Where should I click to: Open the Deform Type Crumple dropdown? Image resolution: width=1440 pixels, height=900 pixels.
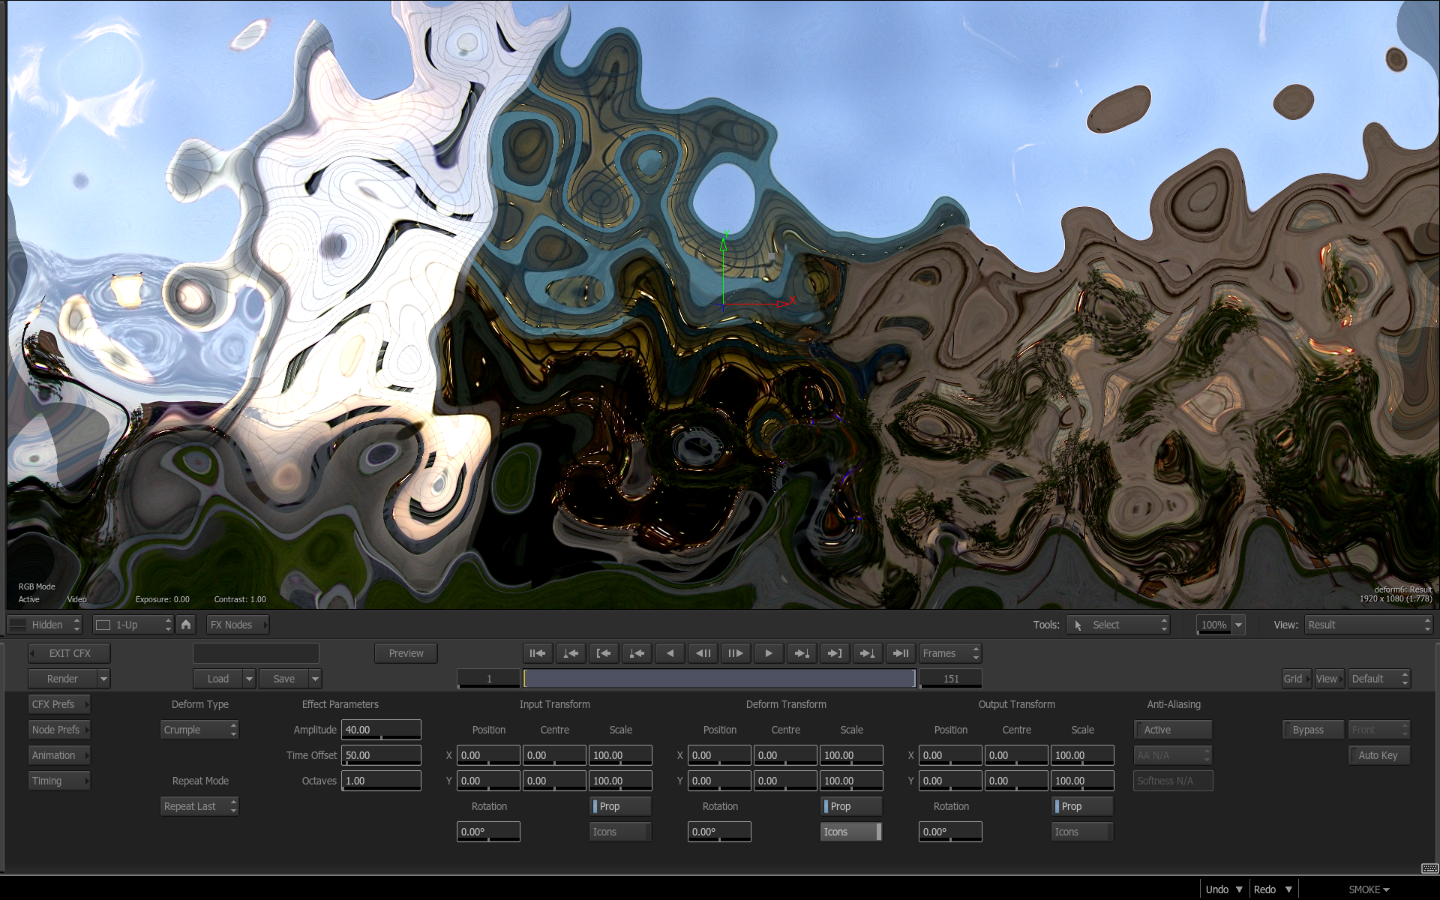tap(200, 730)
